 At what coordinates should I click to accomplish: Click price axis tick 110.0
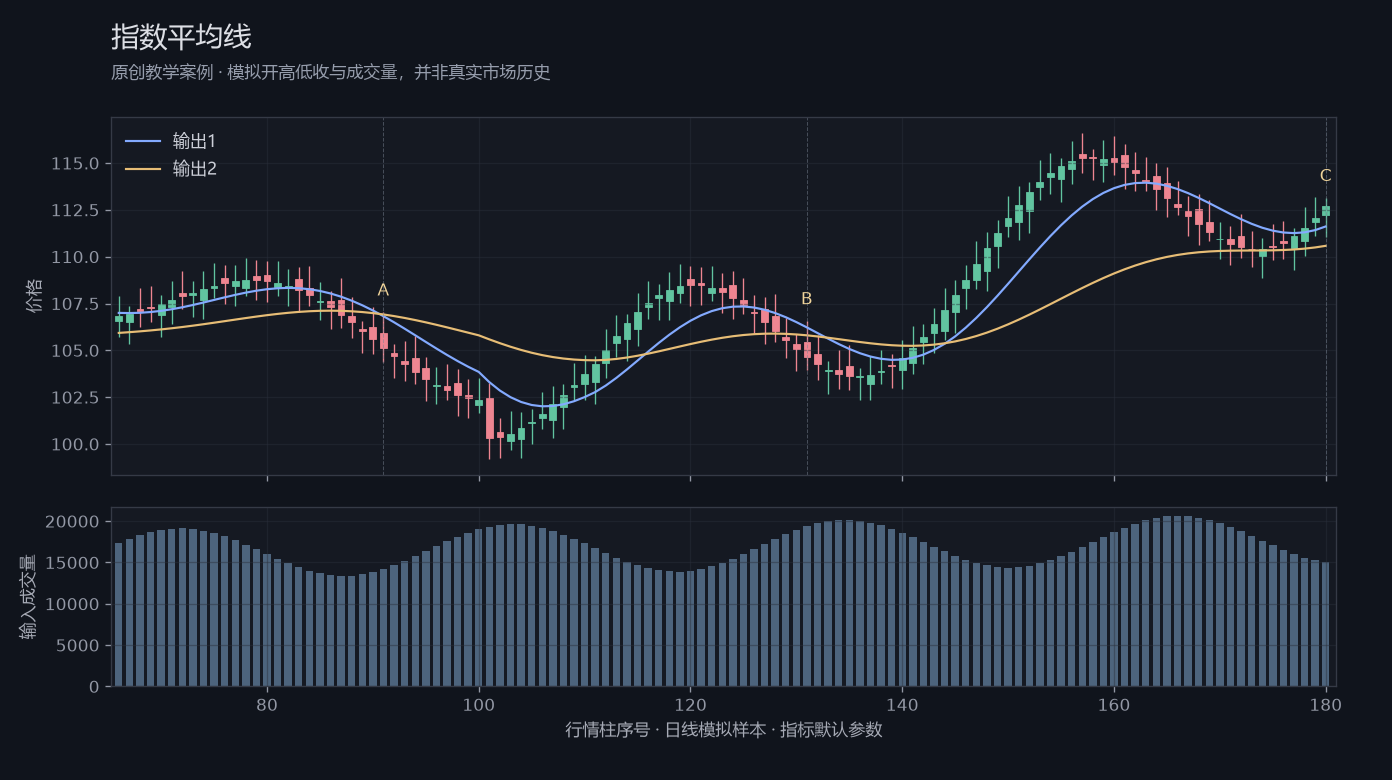[x=75, y=257]
